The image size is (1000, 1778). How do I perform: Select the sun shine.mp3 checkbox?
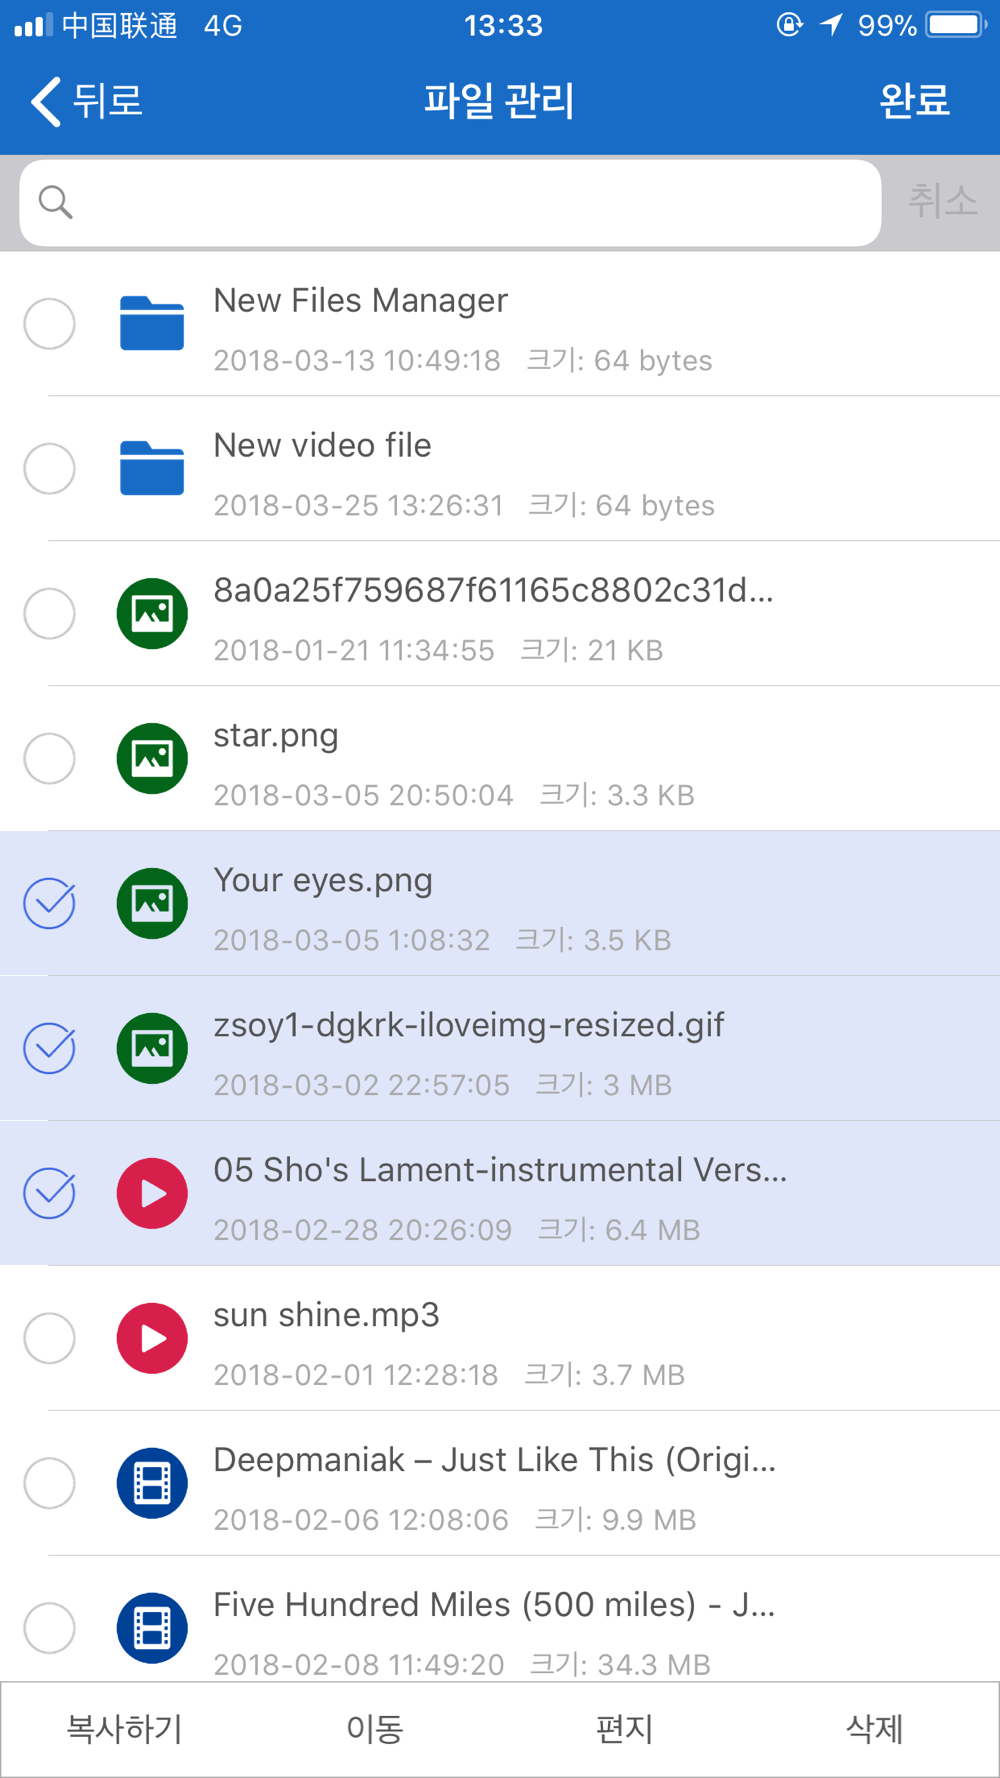49,1338
